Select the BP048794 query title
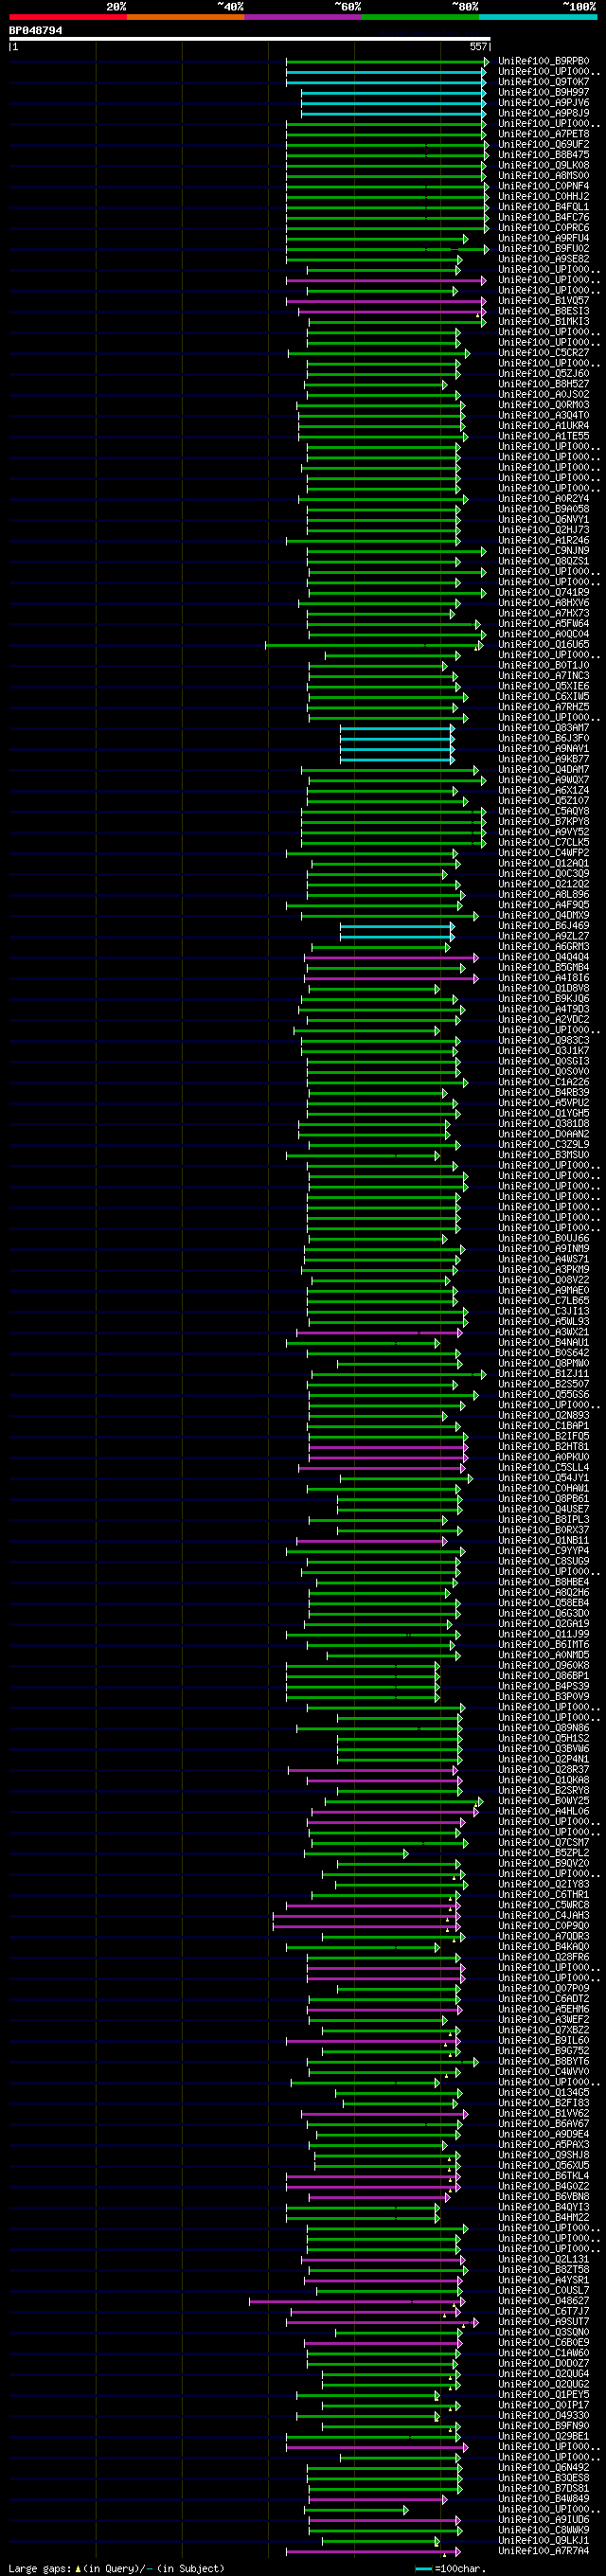The image size is (606, 2576). point(36,31)
